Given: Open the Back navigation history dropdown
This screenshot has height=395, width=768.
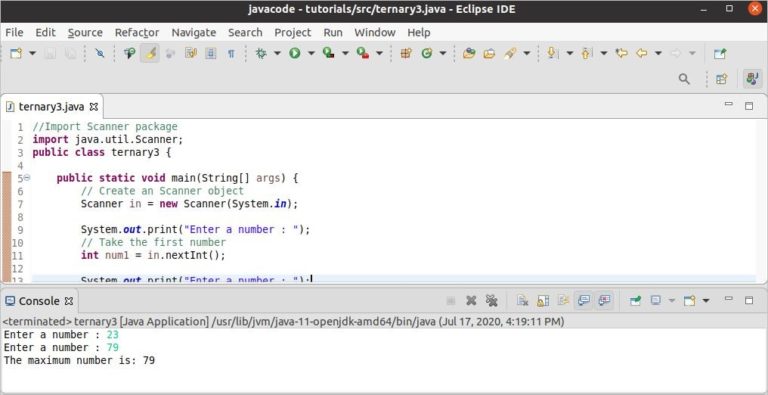Looking at the screenshot, I should pos(658,53).
